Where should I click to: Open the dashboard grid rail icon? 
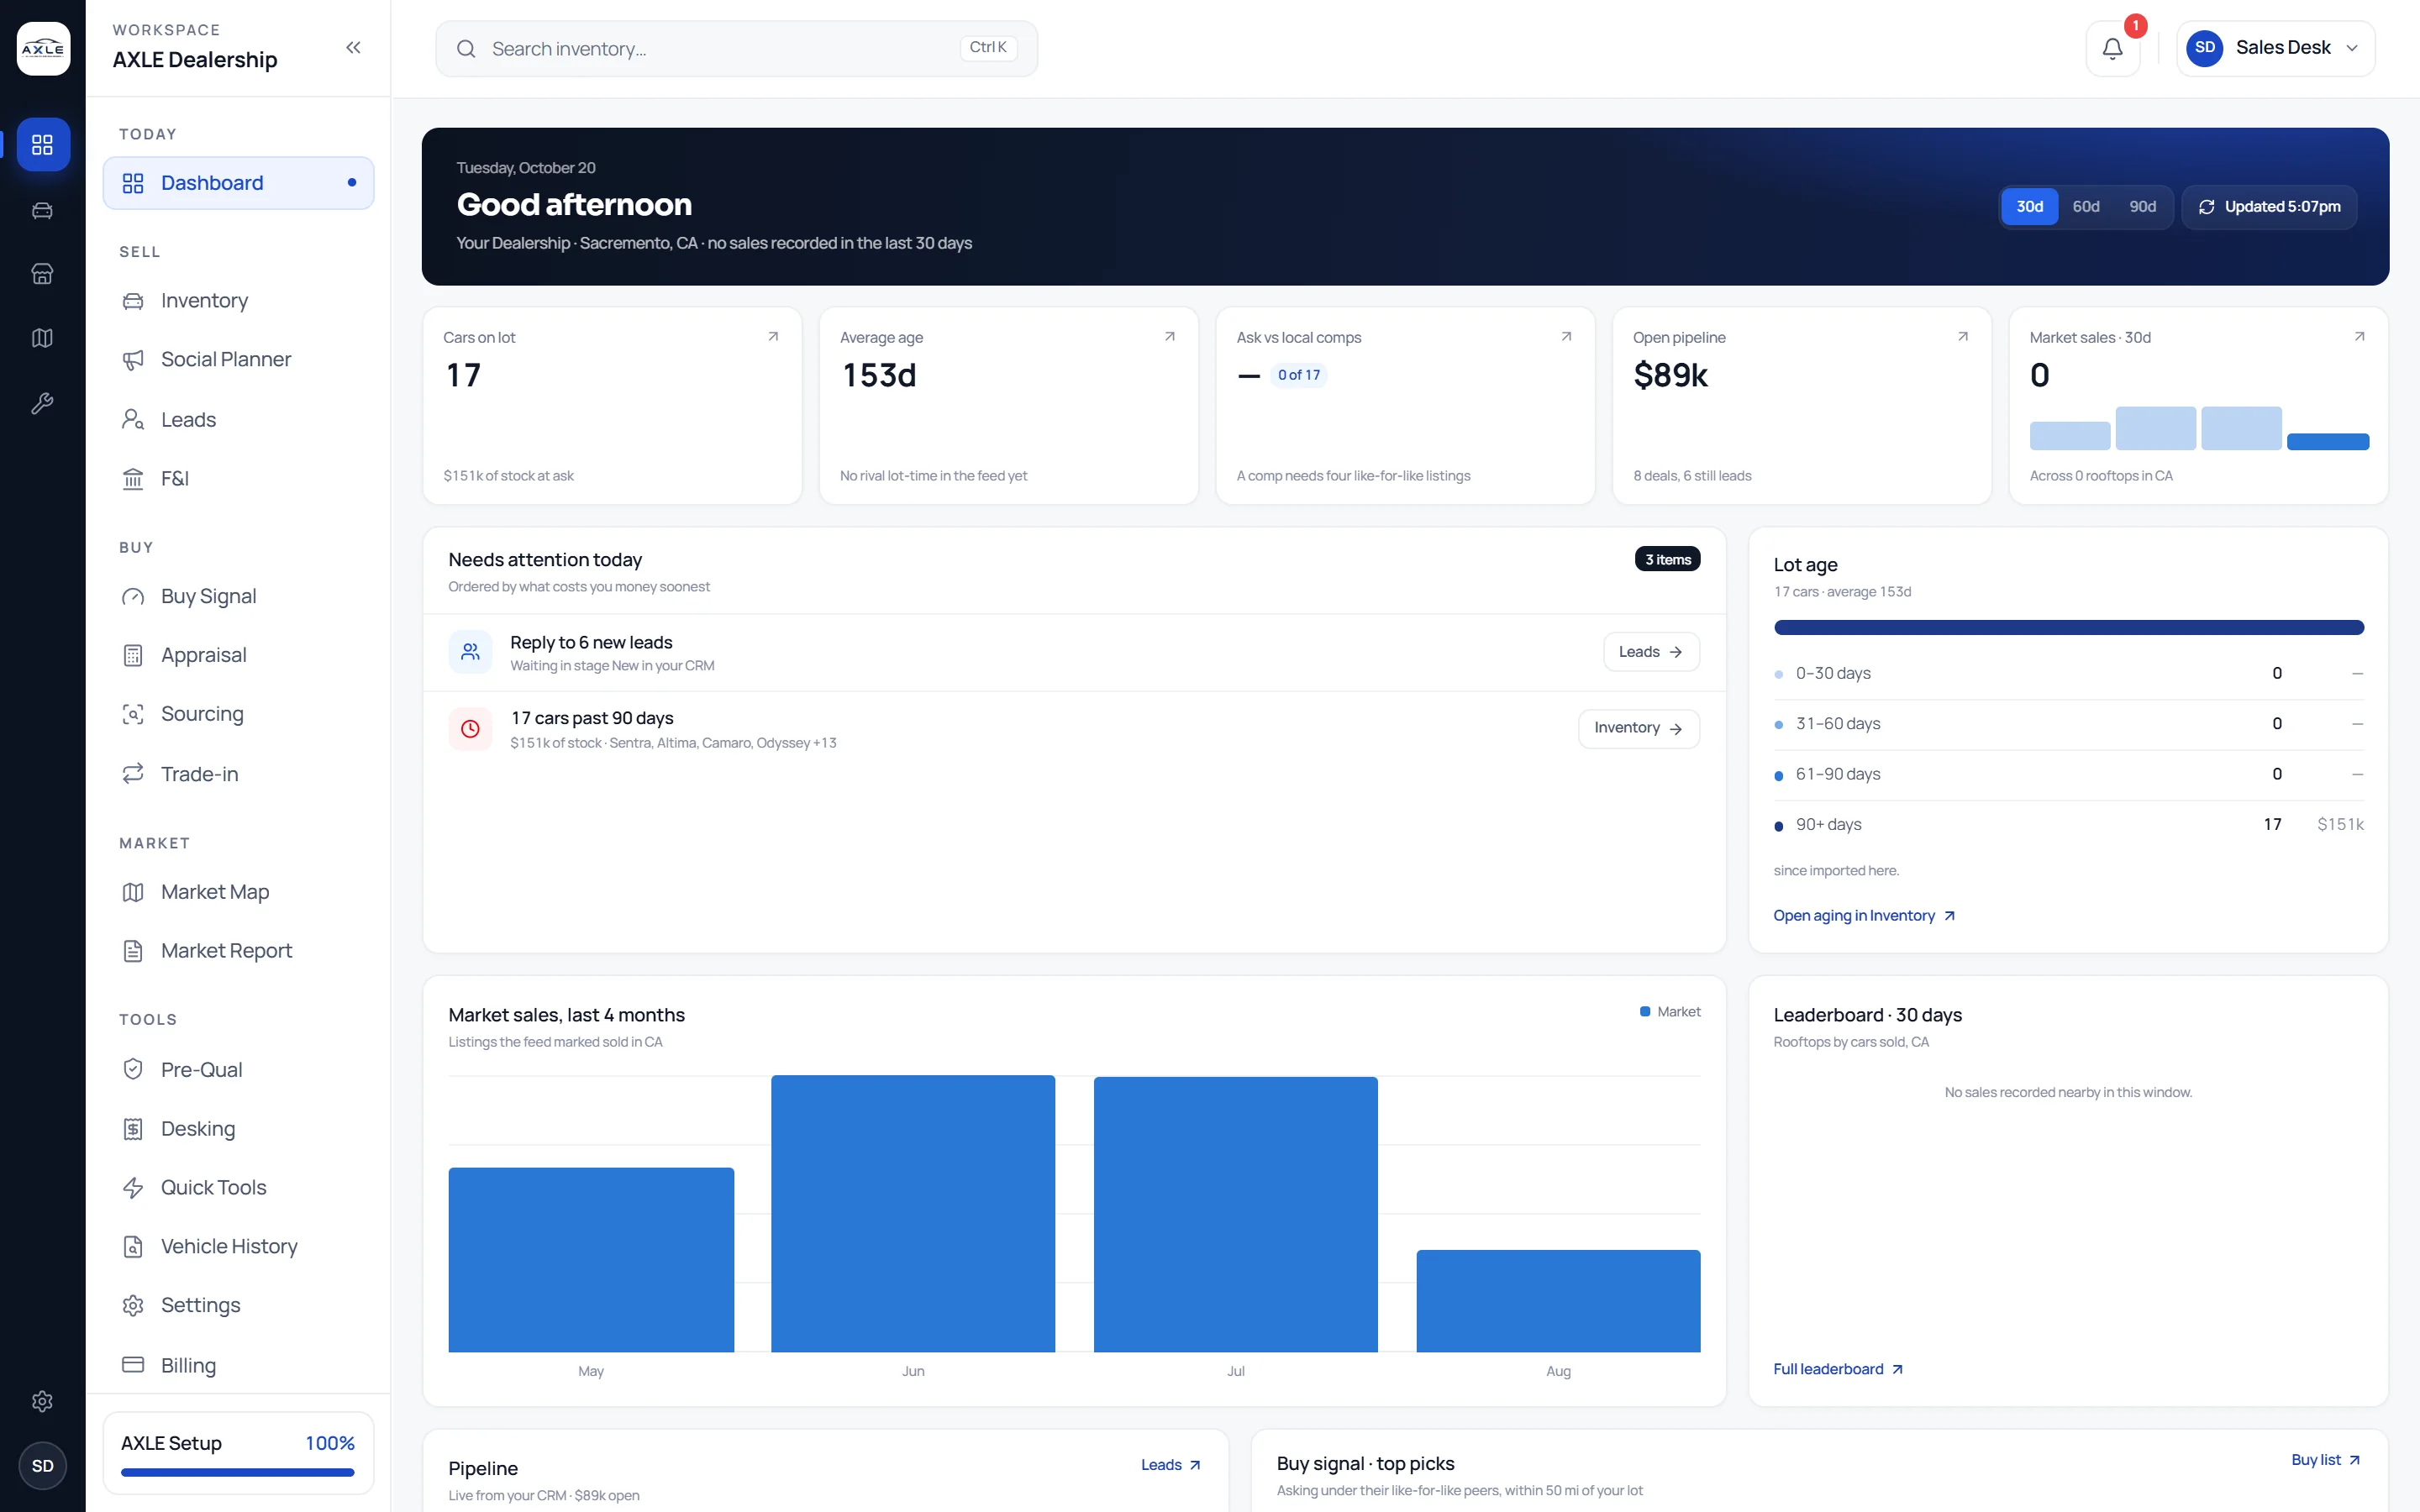point(42,145)
